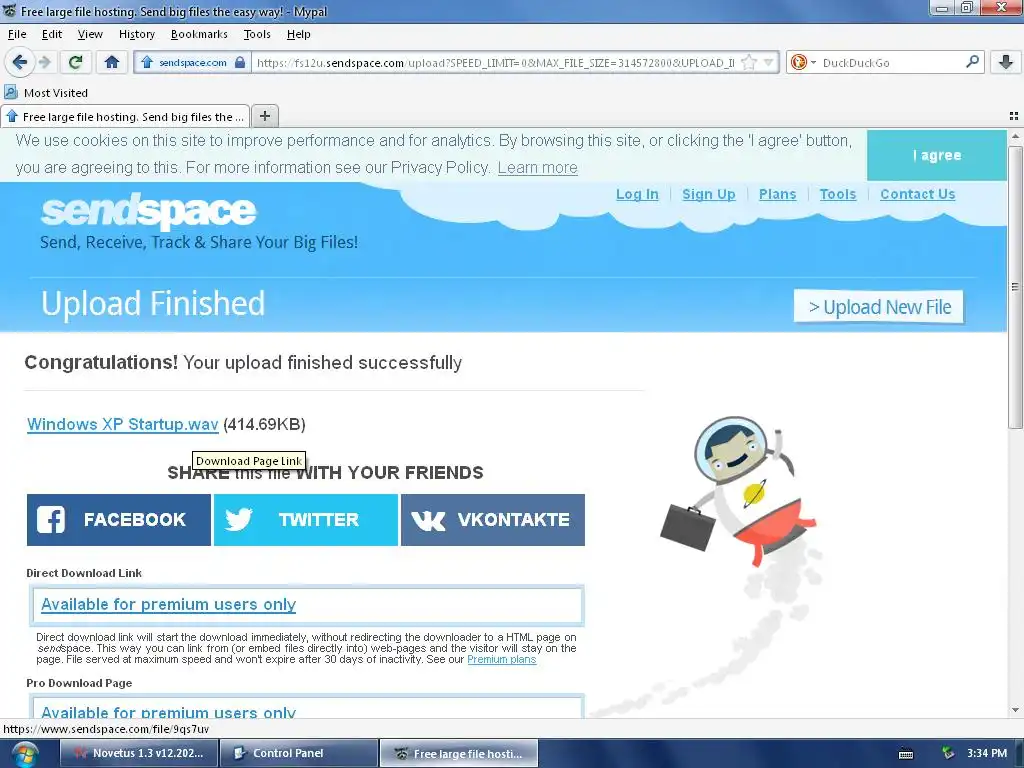Screen dimensions: 1024x768
Task: Click the astronaut mascot illustration
Action: (739, 493)
